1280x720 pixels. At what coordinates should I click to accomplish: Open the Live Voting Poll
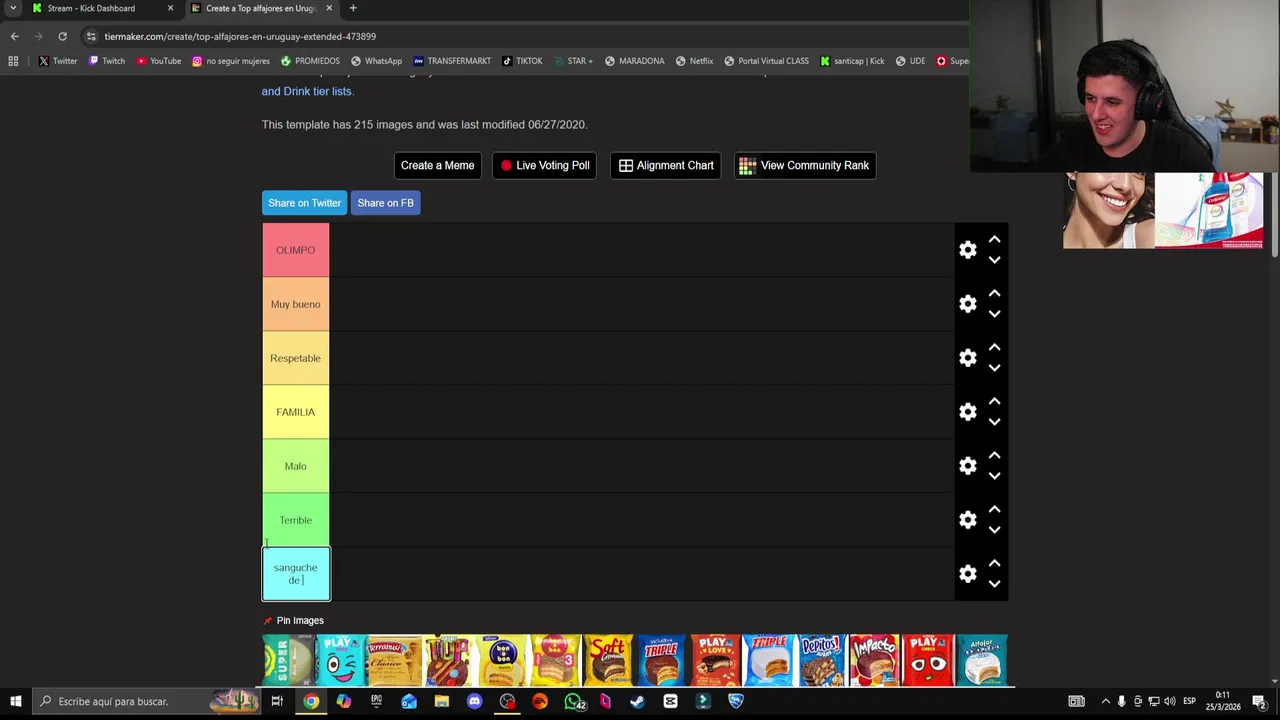coord(545,165)
